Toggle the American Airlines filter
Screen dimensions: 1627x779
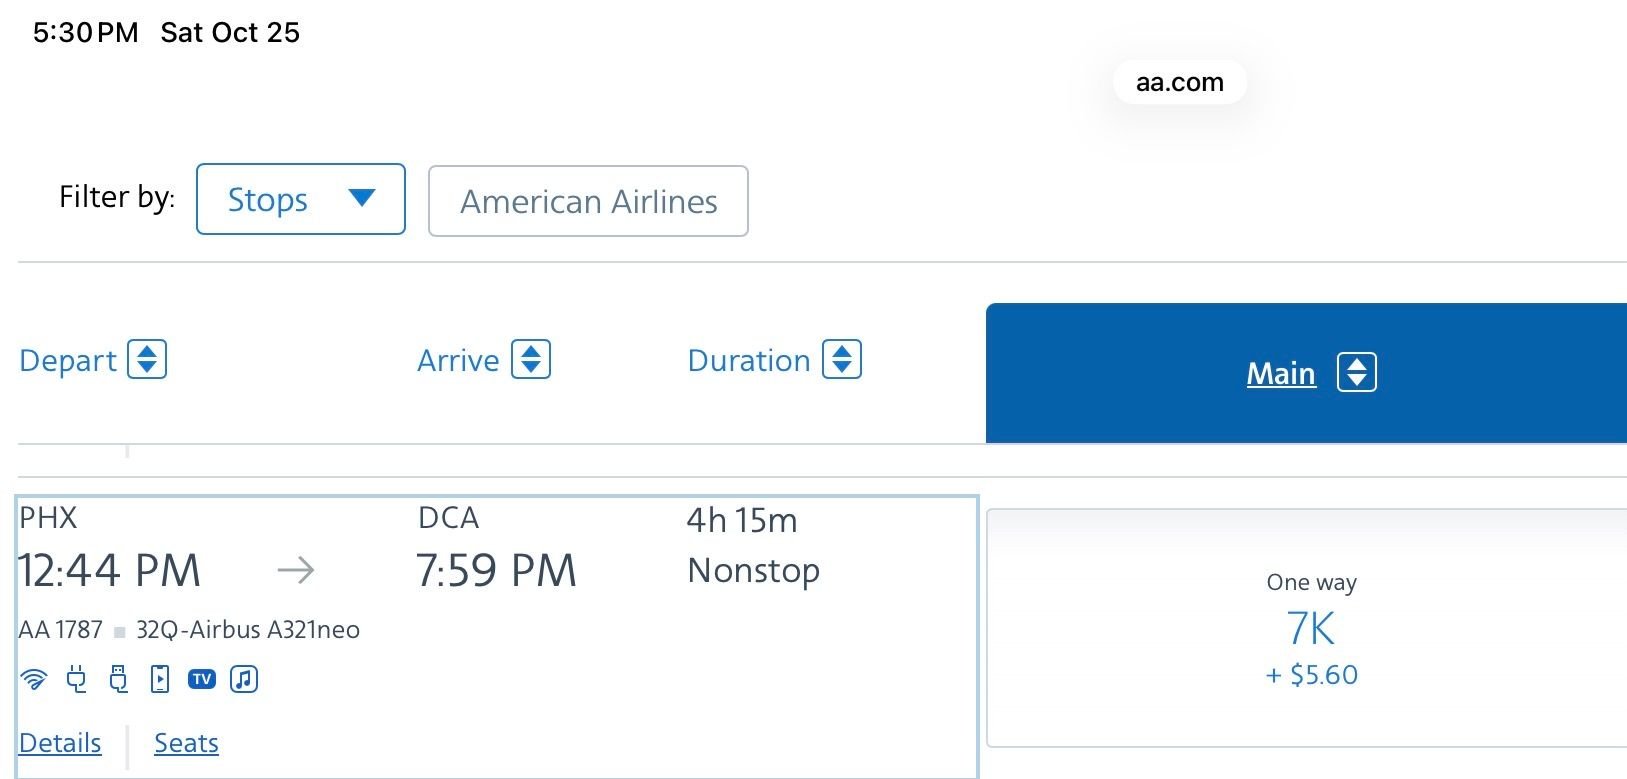pos(588,201)
